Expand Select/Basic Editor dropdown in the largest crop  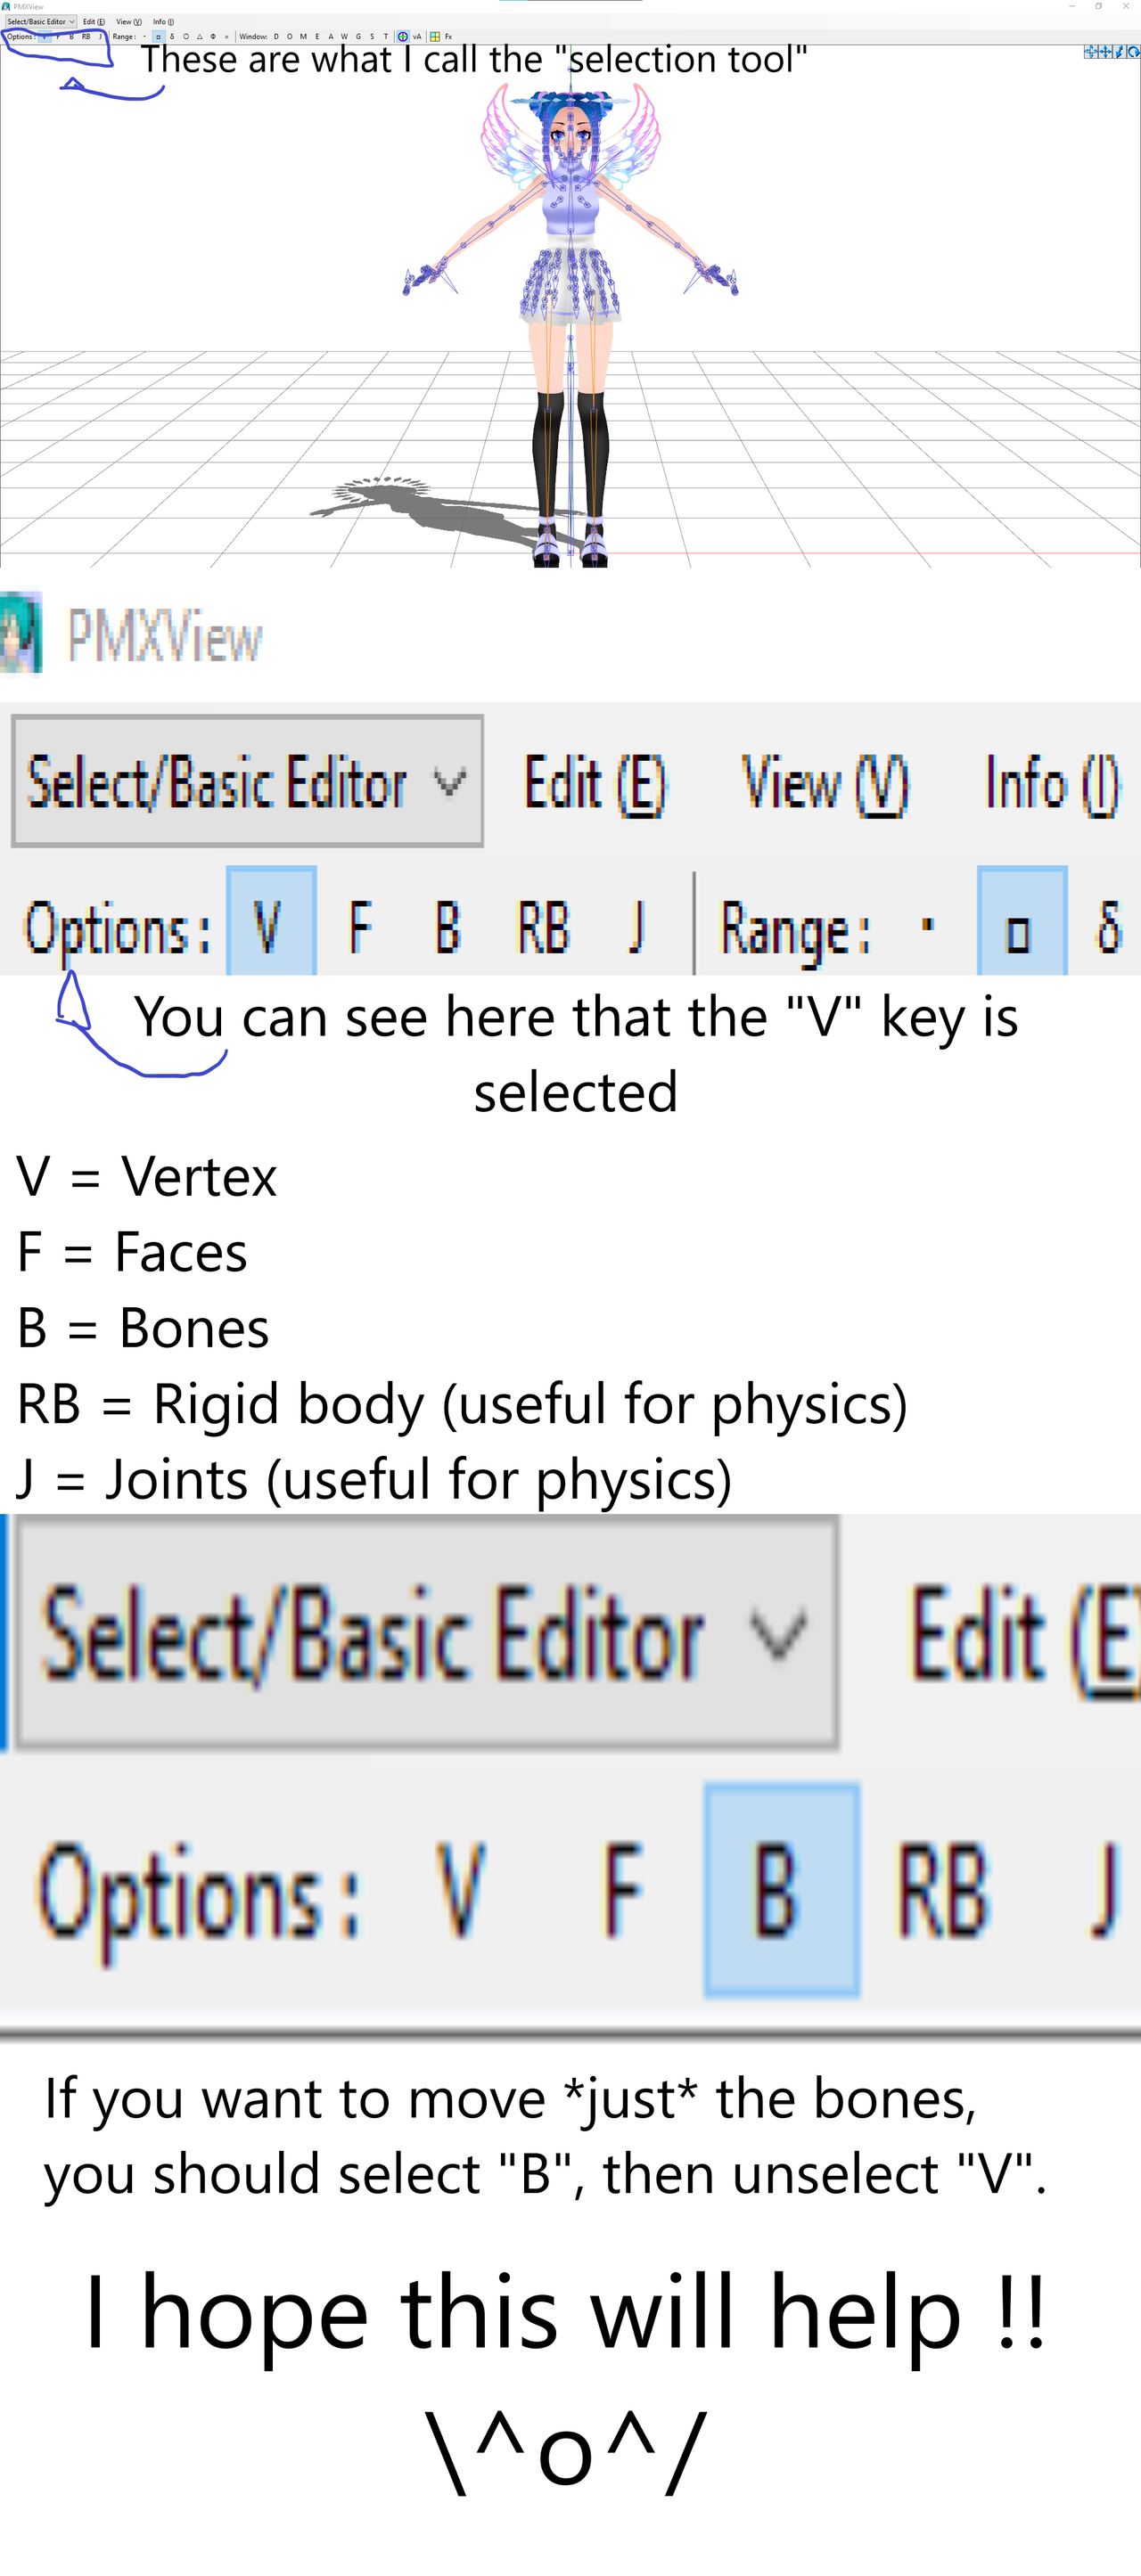[x=427, y=1631]
